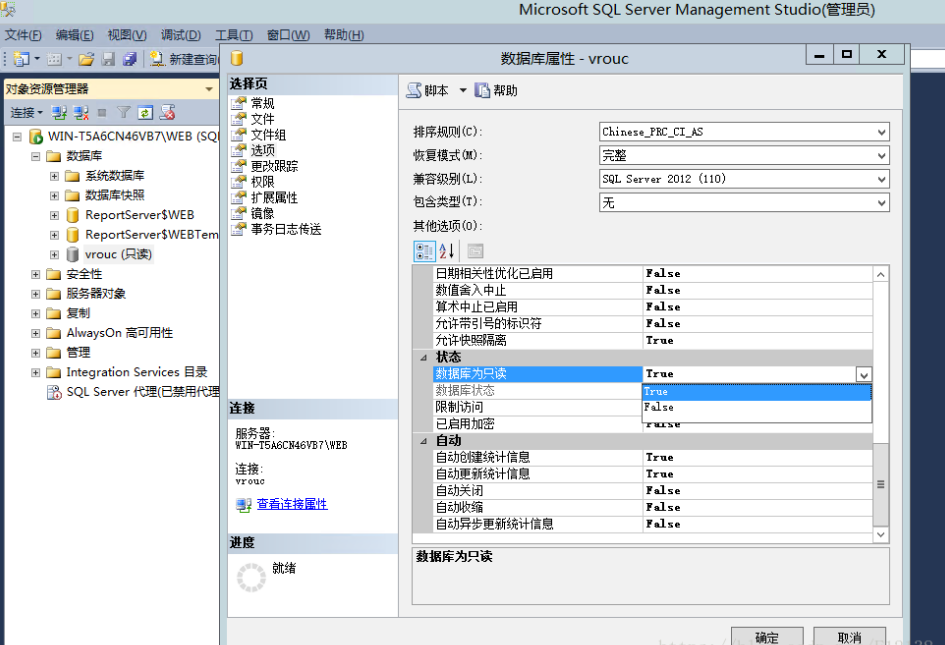This screenshot has height=645, width=945.
Task: Open the 文件(F) menu
Action: point(24,35)
